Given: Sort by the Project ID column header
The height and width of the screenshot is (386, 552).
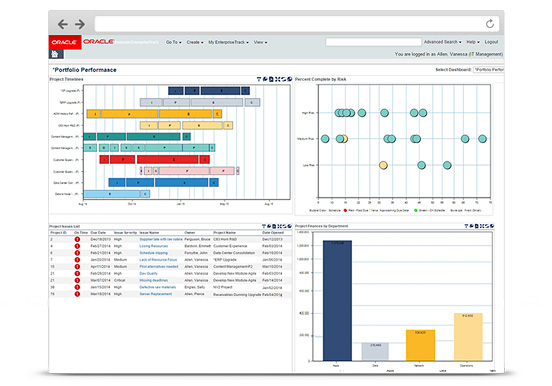Looking at the screenshot, I should pyautogui.click(x=58, y=233).
